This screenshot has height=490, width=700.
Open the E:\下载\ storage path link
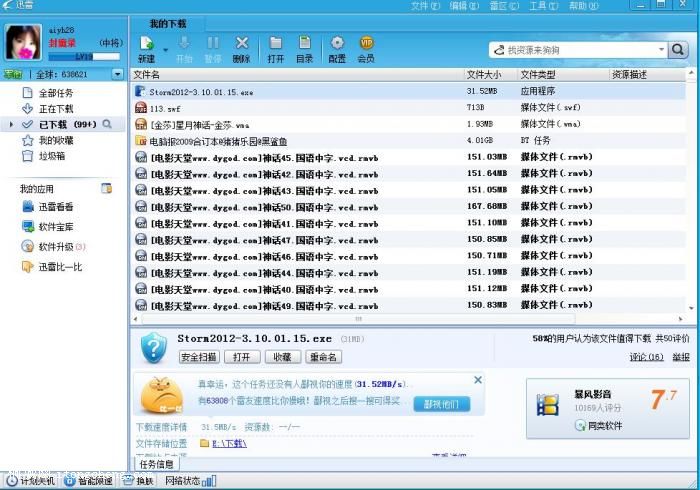(x=229, y=443)
